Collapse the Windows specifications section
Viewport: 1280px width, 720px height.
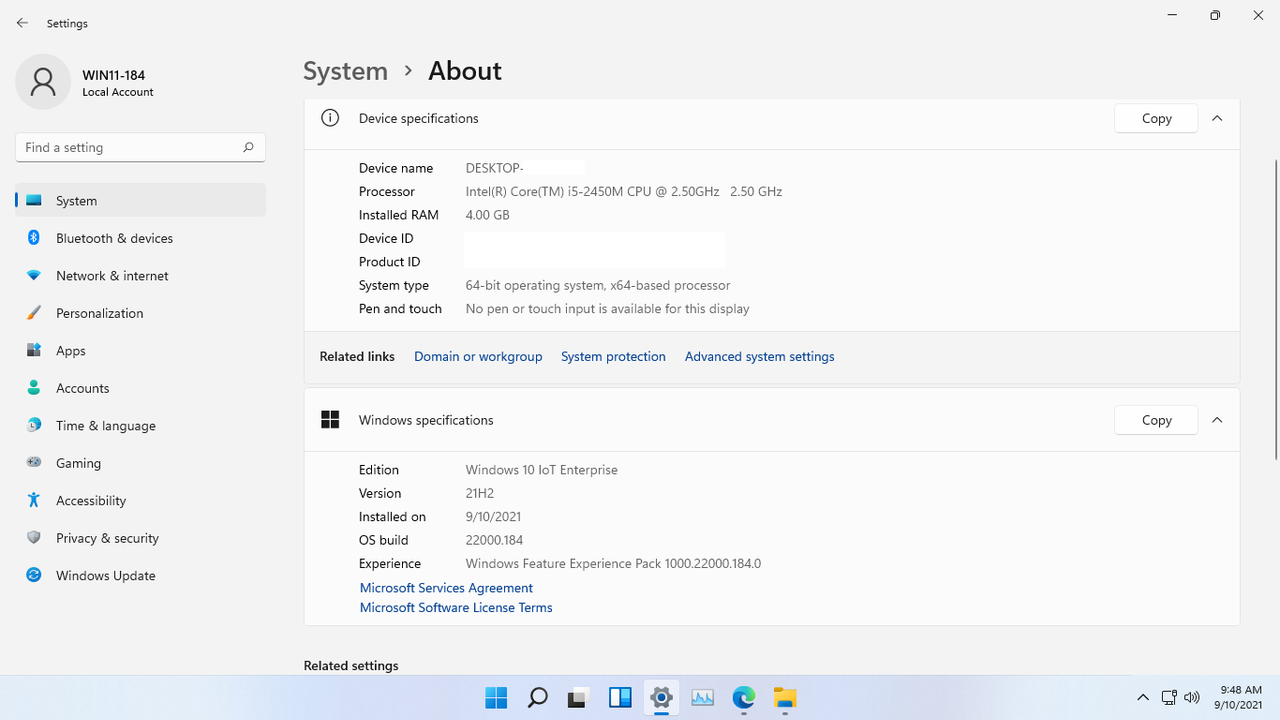point(1217,420)
